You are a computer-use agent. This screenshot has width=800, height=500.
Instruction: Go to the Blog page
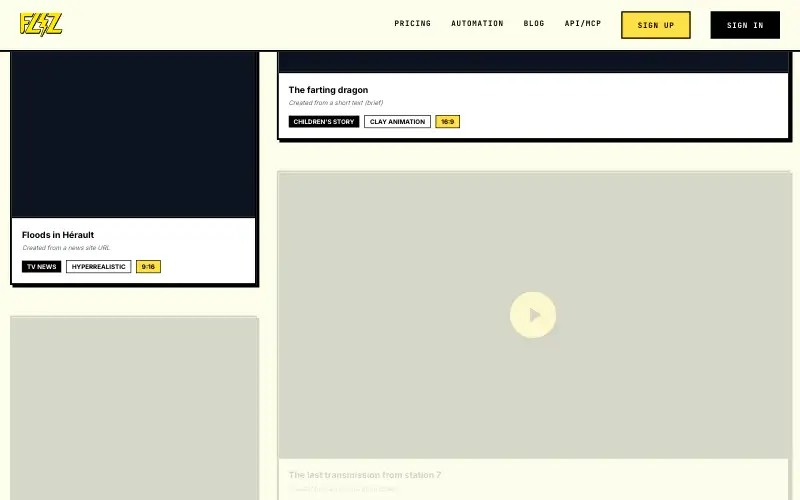tap(534, 23)
